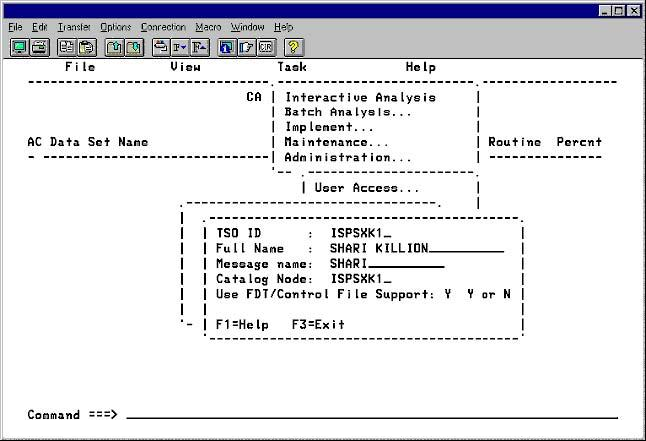The height and width of the screenshot is (441, 646).
Task: Choose Batch Analysis... from Task pulldown
Action: pyautogui.click(x=348, y=112)
